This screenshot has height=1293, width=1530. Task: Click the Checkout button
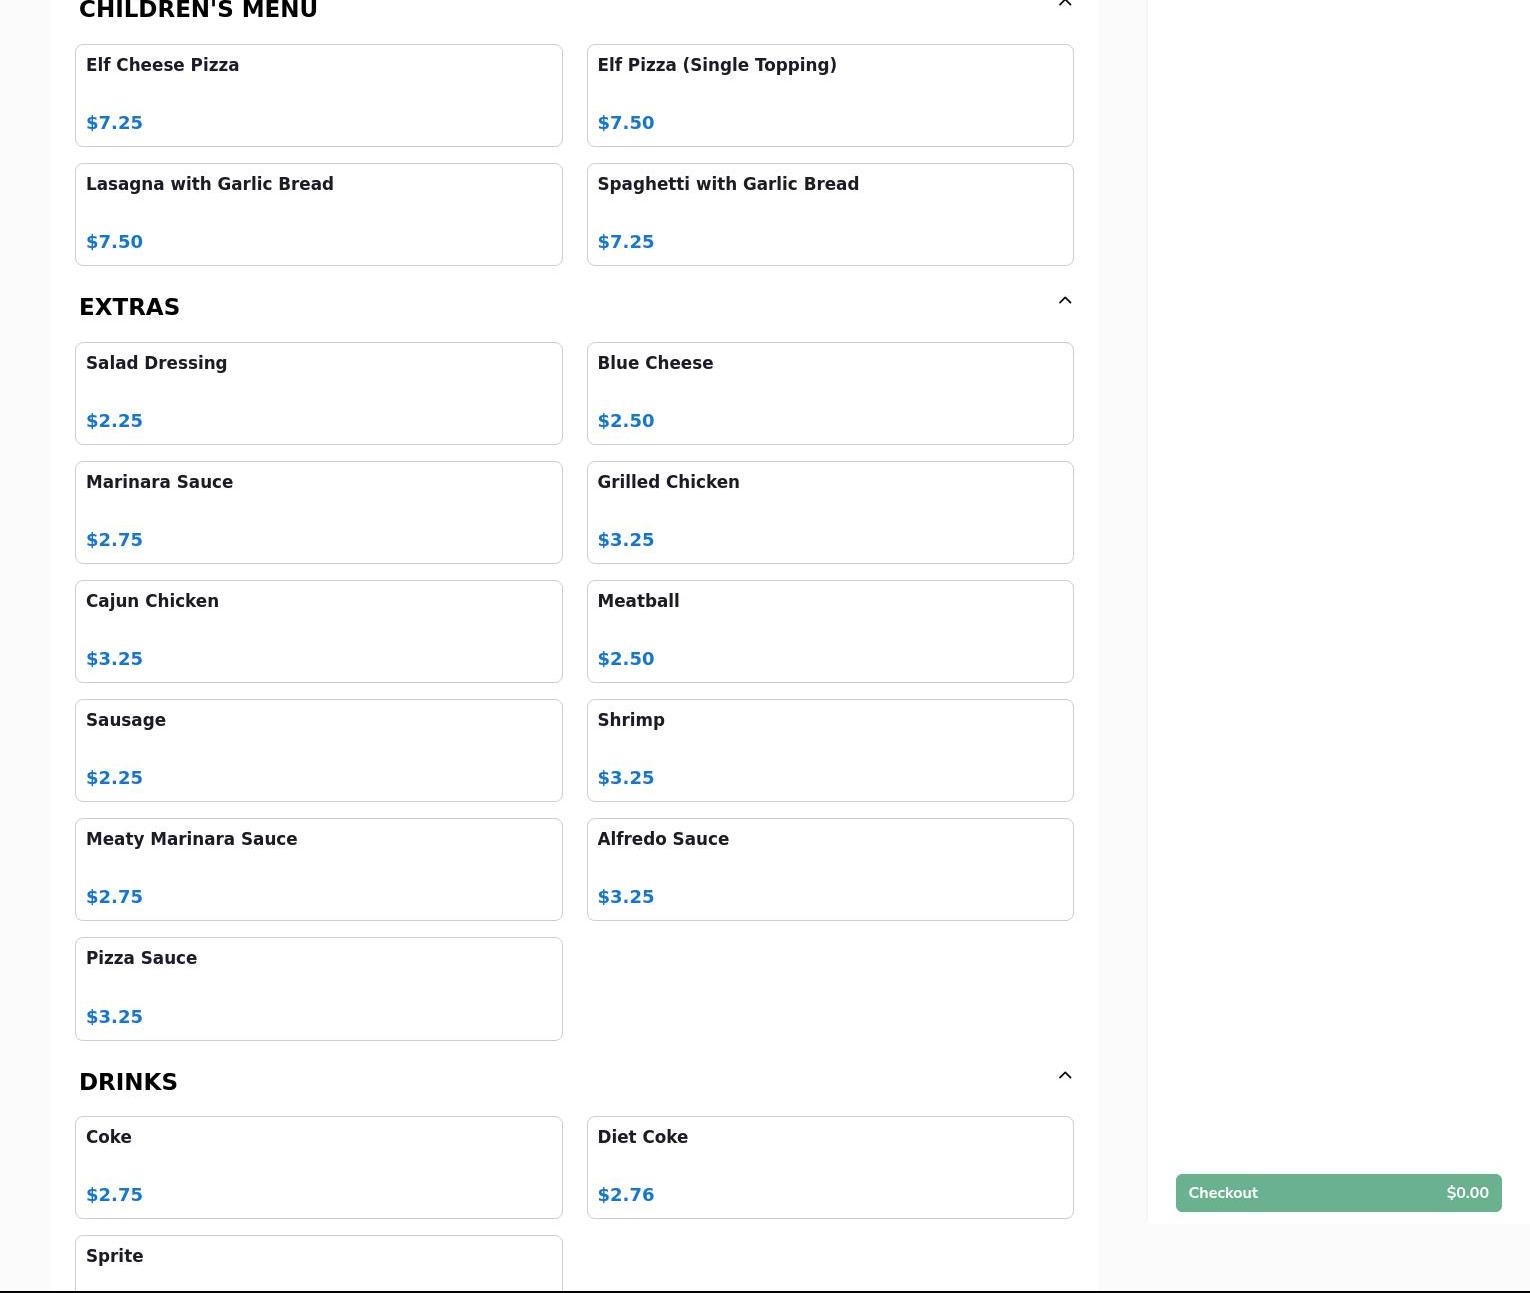[1338, 1193]
